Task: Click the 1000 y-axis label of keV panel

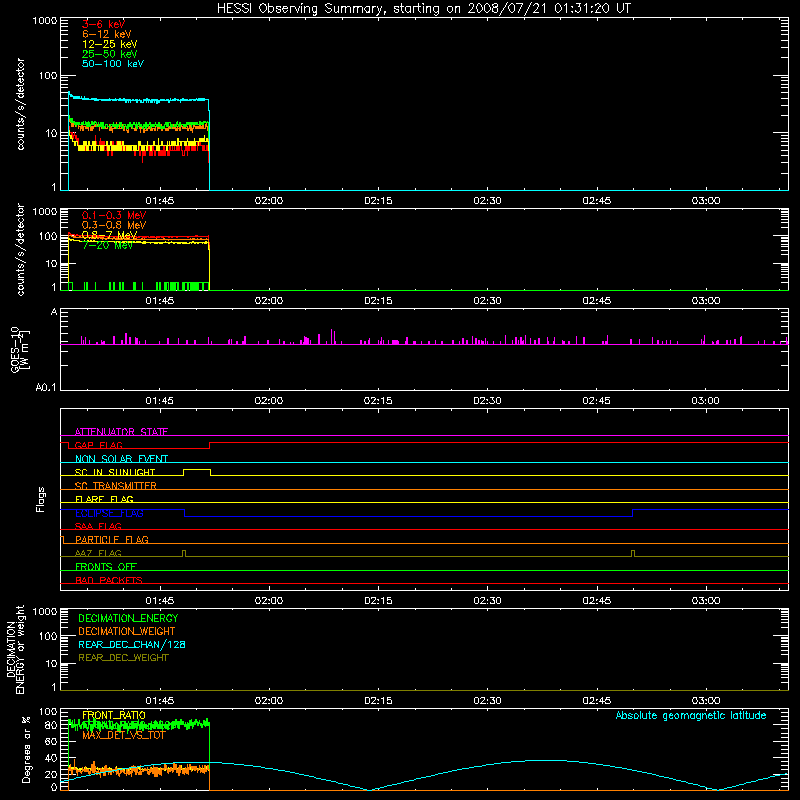Action: (x=45, y=21)
